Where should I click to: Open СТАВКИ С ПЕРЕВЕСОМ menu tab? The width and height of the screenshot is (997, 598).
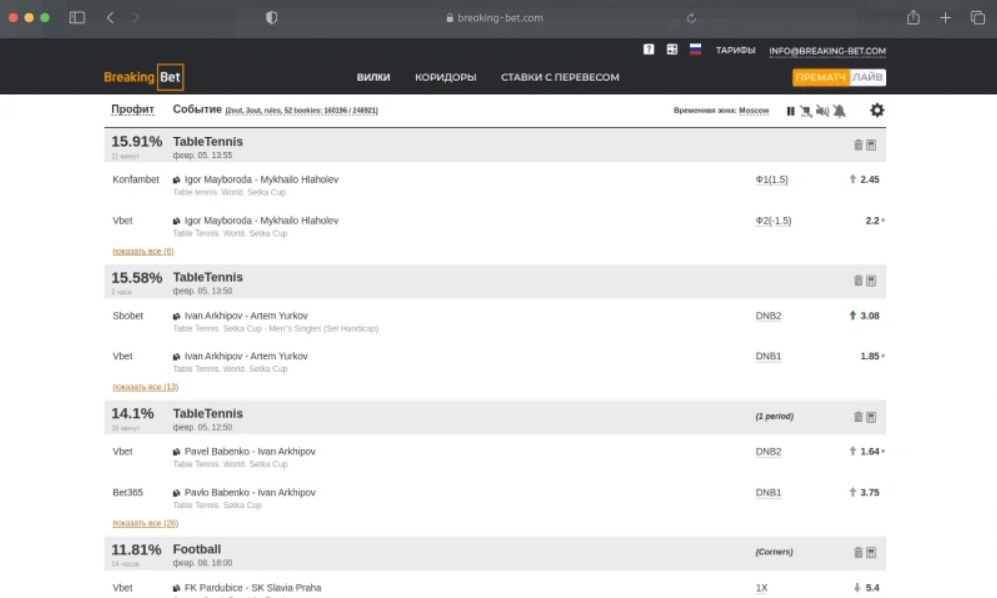560,77
